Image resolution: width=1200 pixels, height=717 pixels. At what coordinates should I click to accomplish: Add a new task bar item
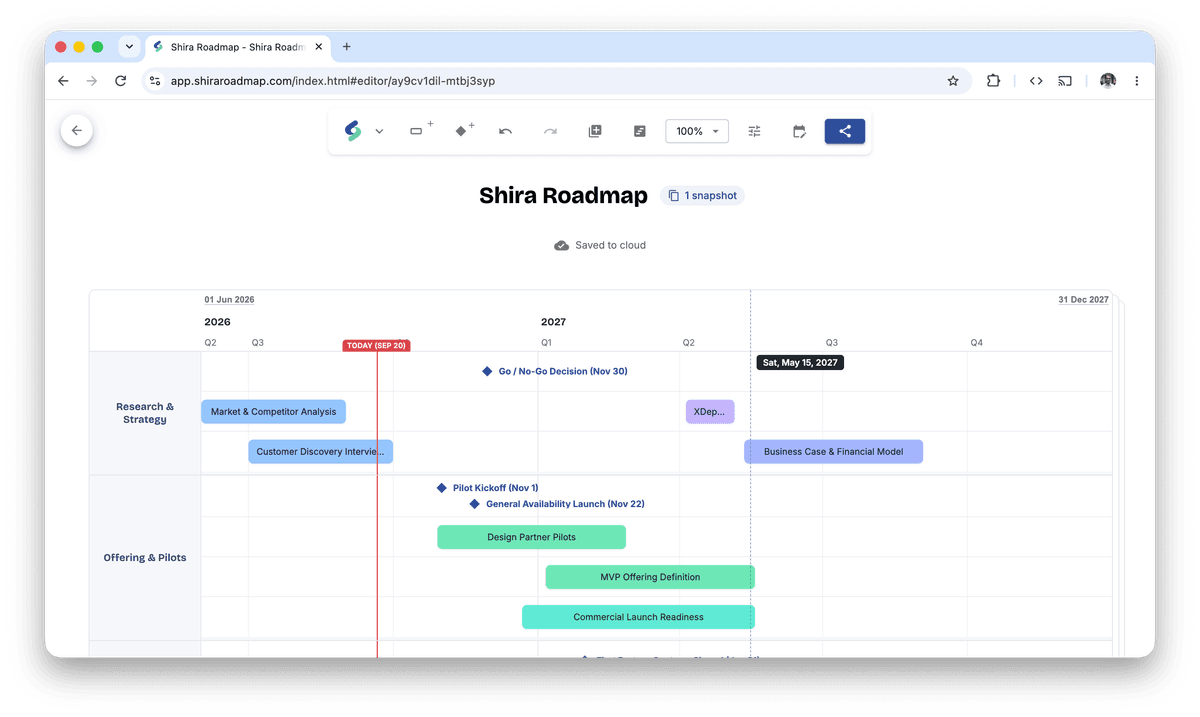421,131
